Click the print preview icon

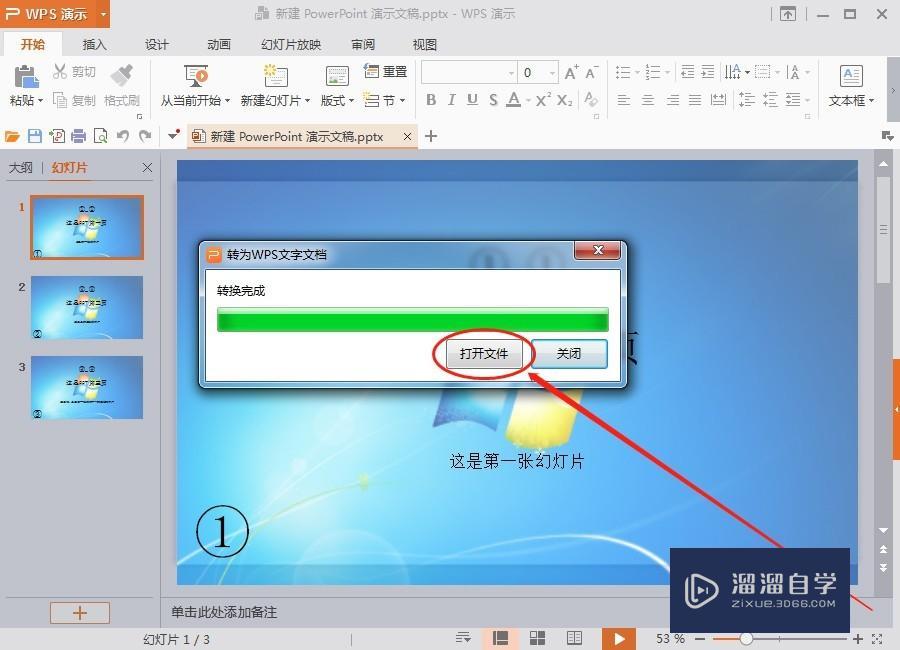[x=100, y=136]
